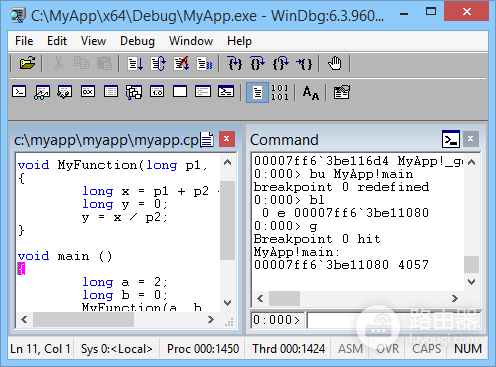
Task: Focus the command input field beside 0:000>
Action: click(393, 320)
